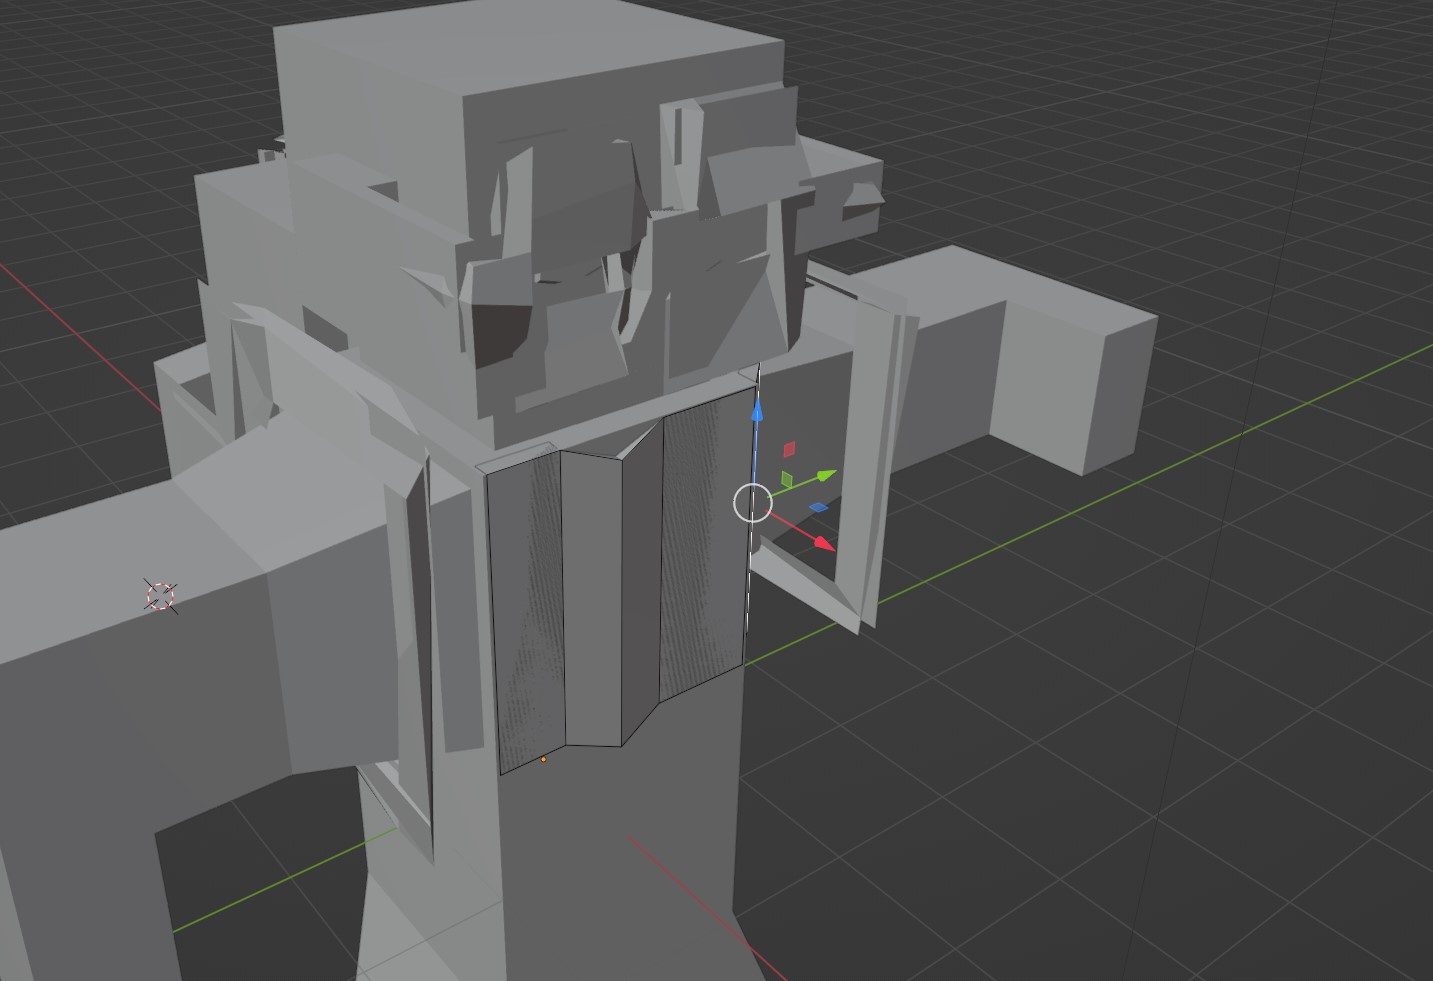The image size is (1433, 981).
Task: Select the small green plane handle of the gizmo
Action: click(x=788, y=479)
